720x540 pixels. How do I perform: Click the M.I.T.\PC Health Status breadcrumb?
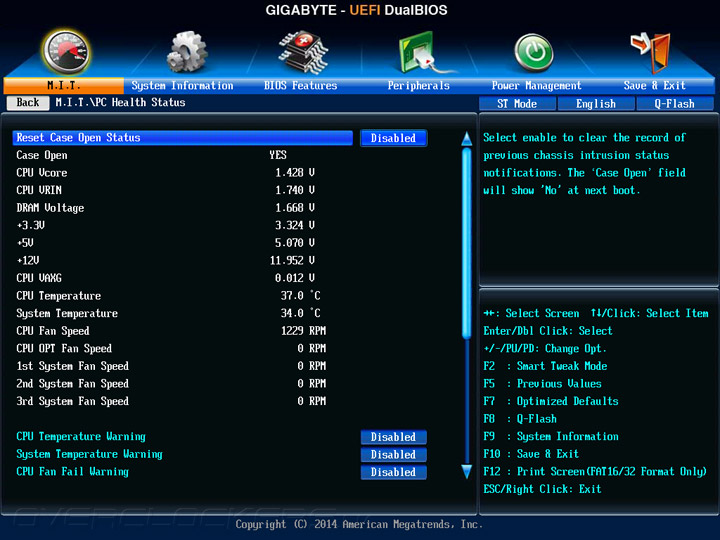[120, 102]
